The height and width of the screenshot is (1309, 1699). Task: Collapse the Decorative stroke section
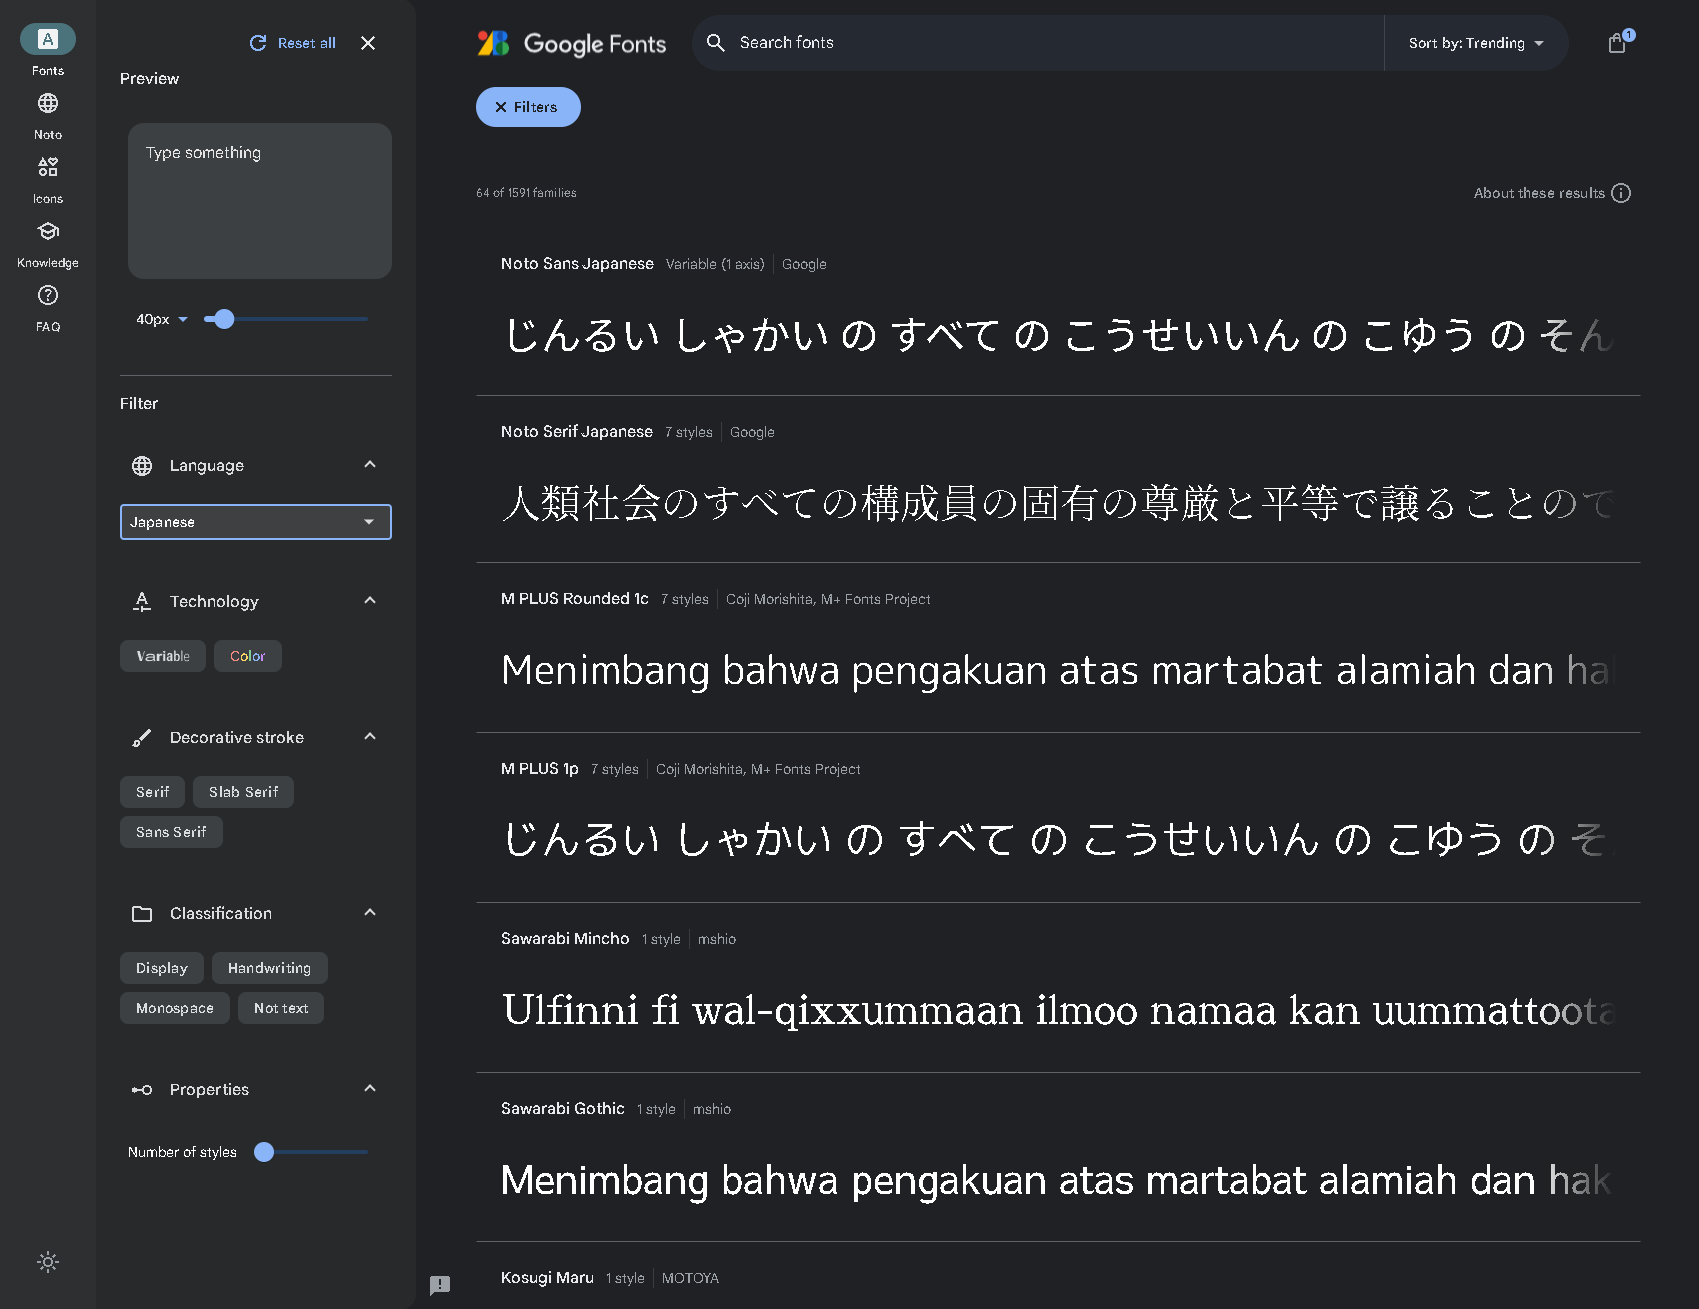(370, 737)
